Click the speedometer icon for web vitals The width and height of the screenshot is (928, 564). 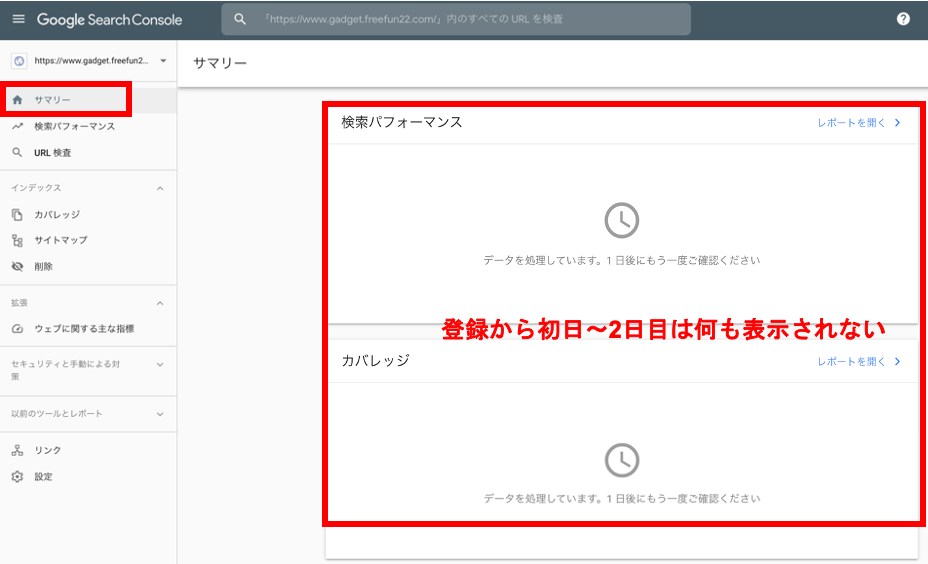(x=17, y=328)
